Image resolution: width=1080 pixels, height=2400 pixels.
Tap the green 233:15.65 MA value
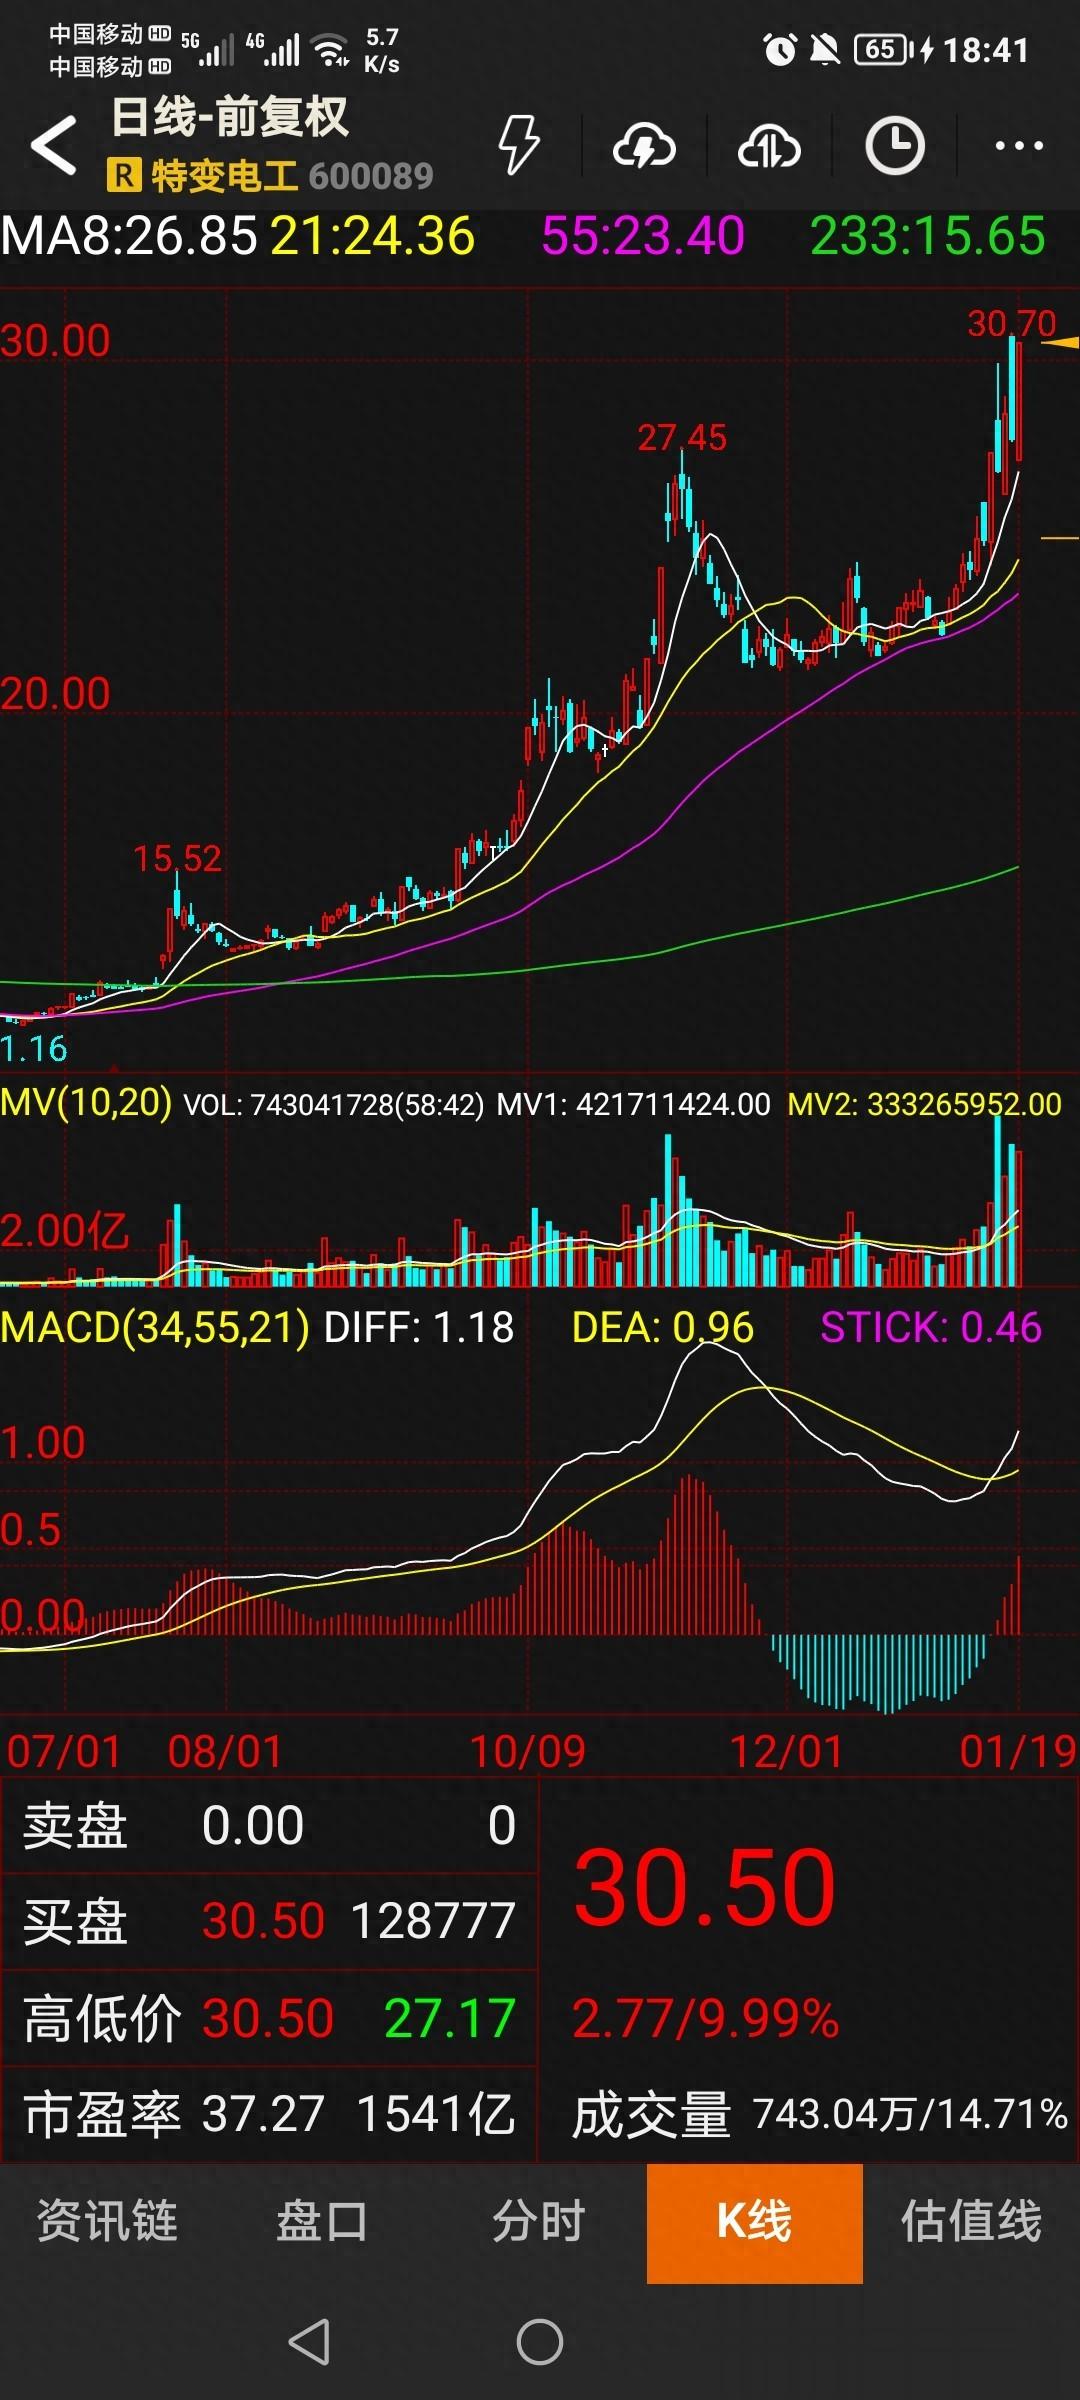pos(928,237)
